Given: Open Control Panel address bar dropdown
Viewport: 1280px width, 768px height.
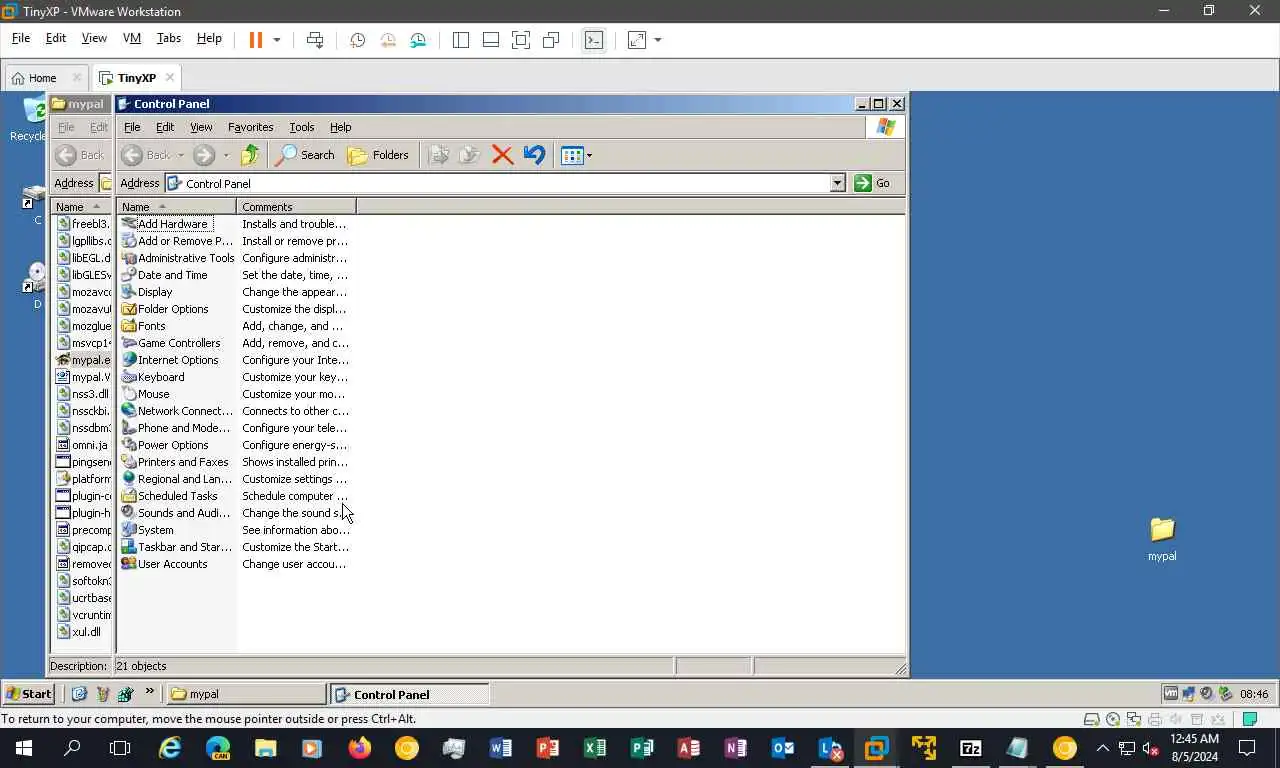Looking at the screenshot, I should (838, 183).
